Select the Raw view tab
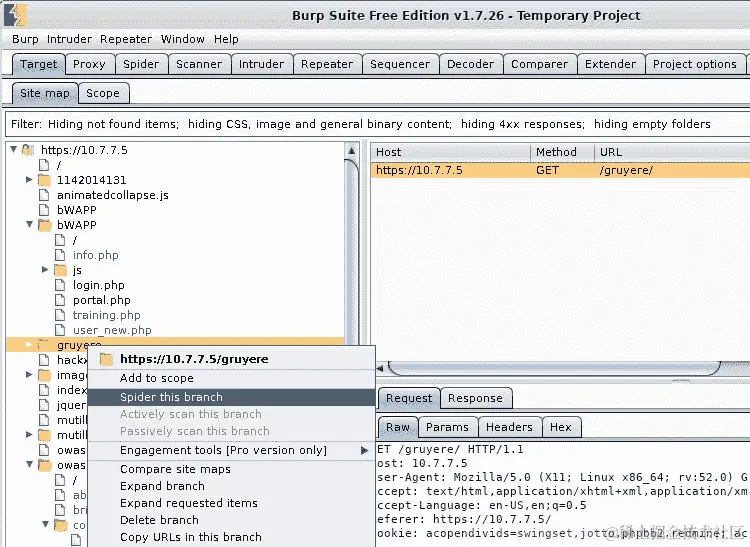 click(x=398, y=427)
